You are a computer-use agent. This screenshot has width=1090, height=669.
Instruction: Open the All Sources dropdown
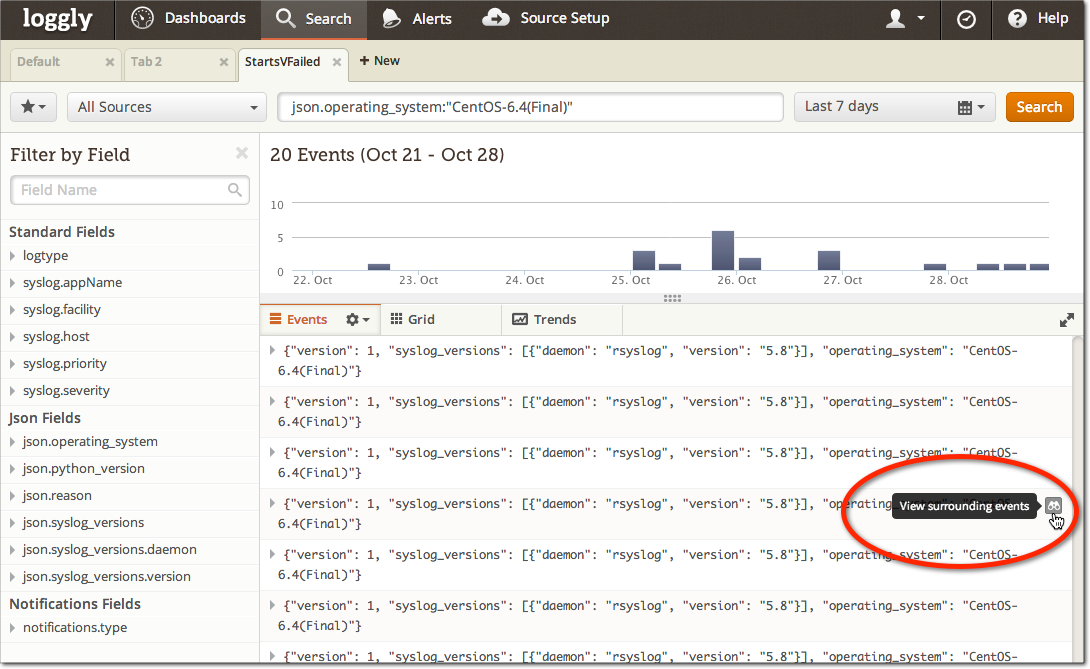point(166,106)
